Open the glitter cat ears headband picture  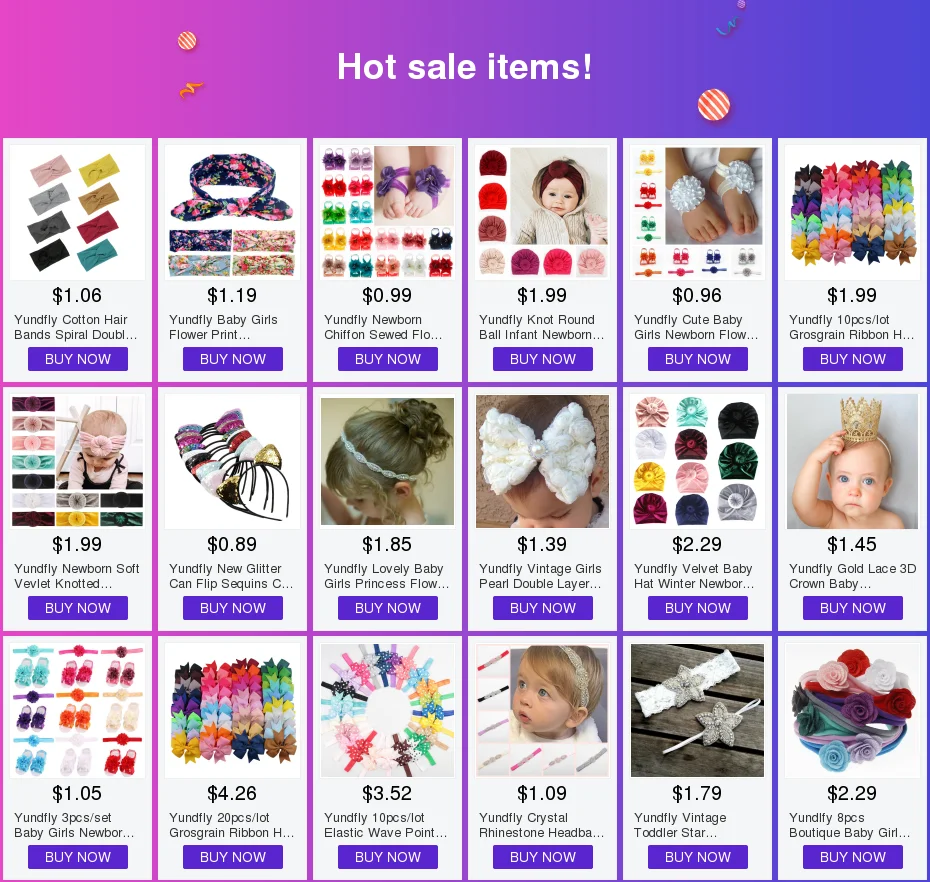pyautogui.click(x=232, y=461)
